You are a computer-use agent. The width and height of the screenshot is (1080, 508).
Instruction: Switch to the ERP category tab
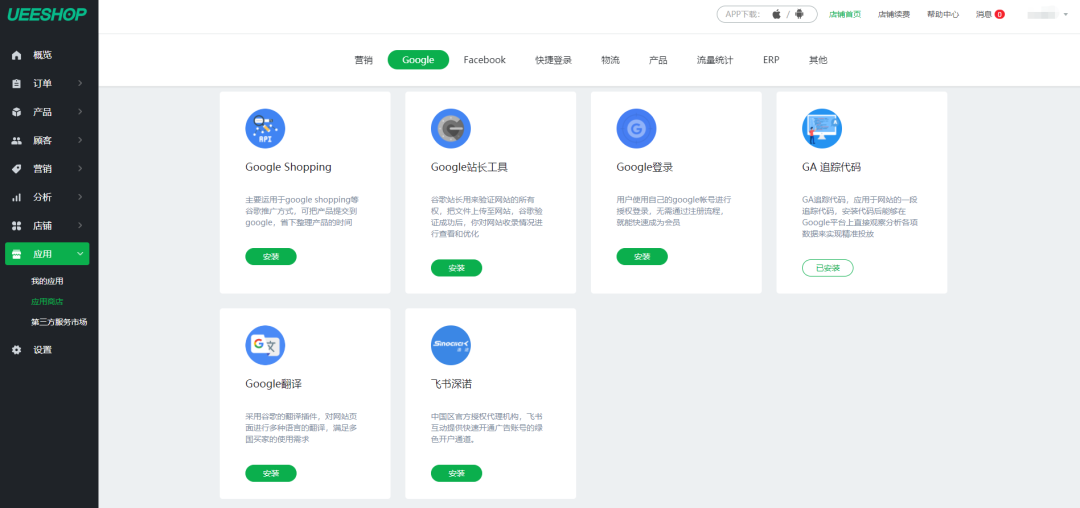pos(771,60)
